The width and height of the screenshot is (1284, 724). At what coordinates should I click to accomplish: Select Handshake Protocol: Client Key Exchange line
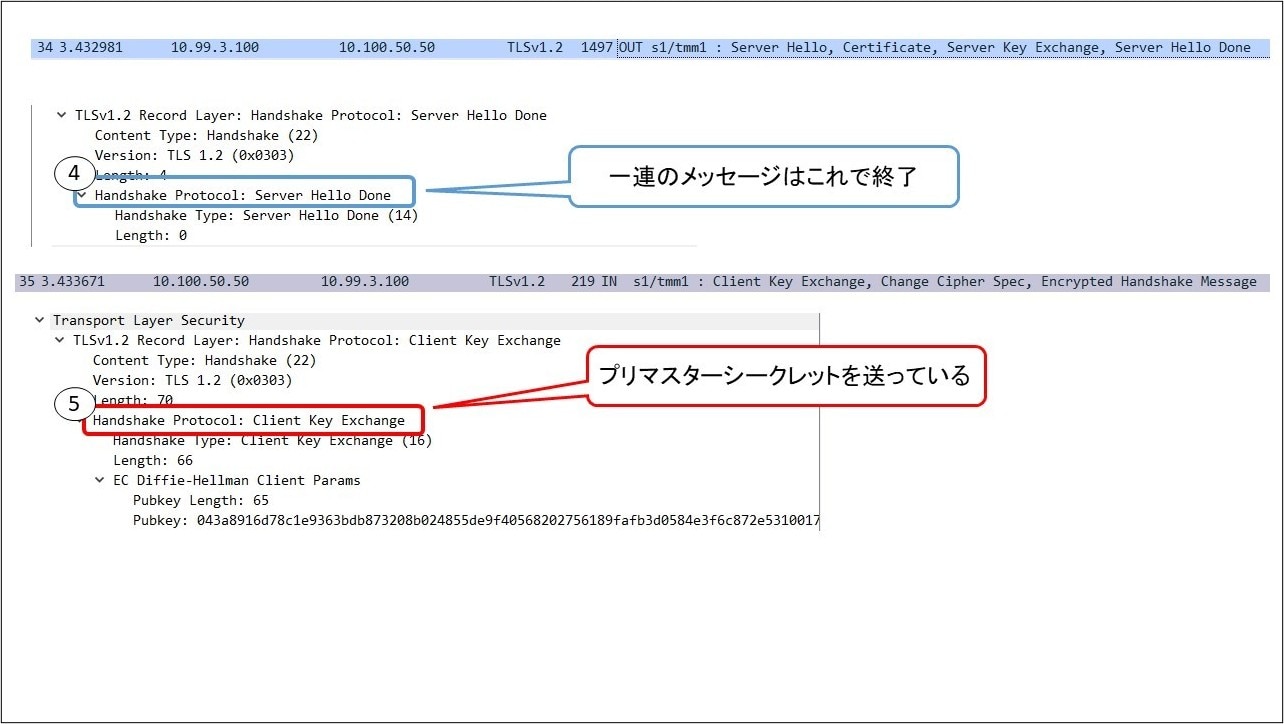(248, 421)
